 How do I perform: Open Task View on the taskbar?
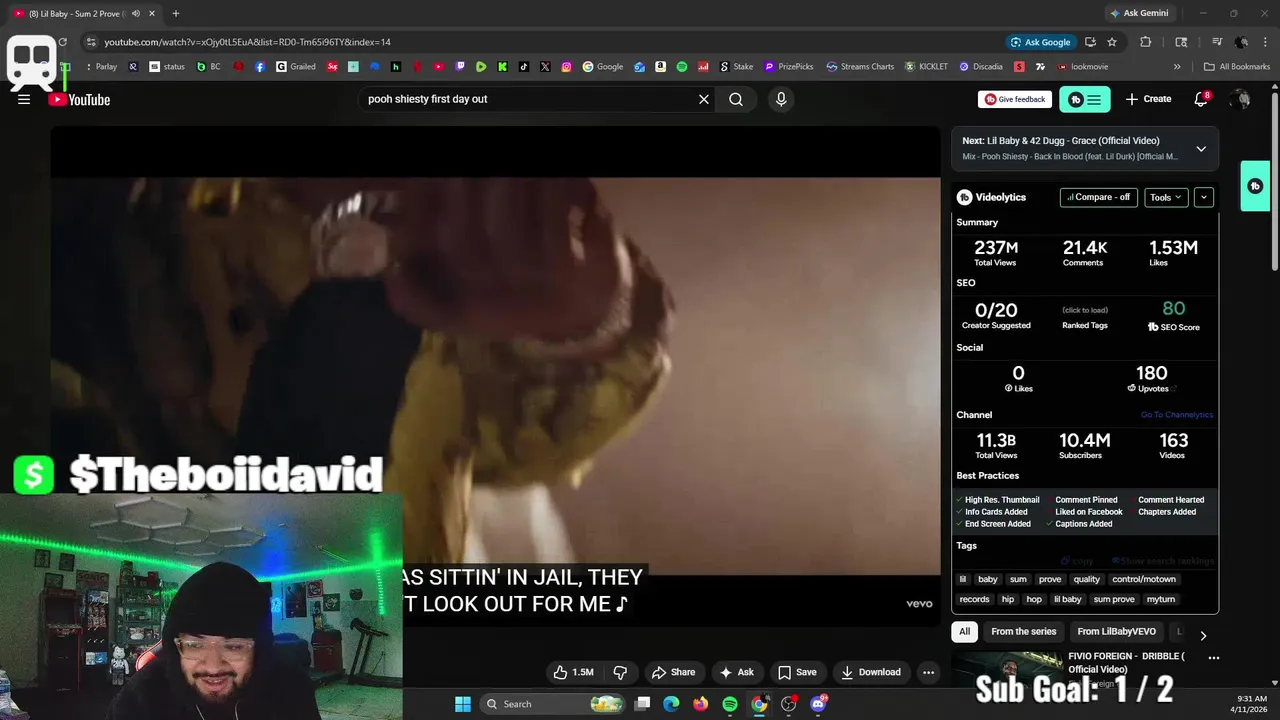643,704
